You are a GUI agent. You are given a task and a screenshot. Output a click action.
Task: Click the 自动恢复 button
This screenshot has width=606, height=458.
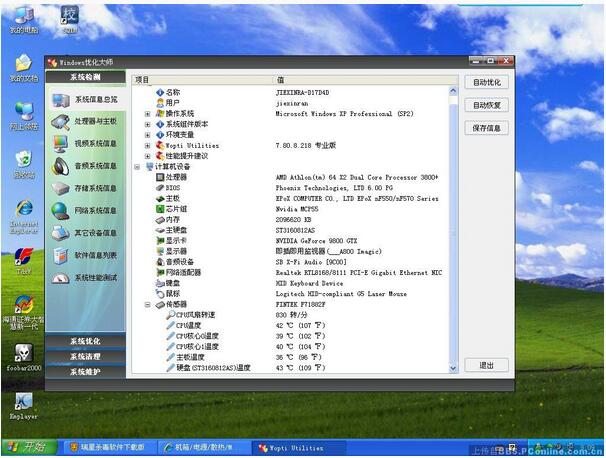487,105
